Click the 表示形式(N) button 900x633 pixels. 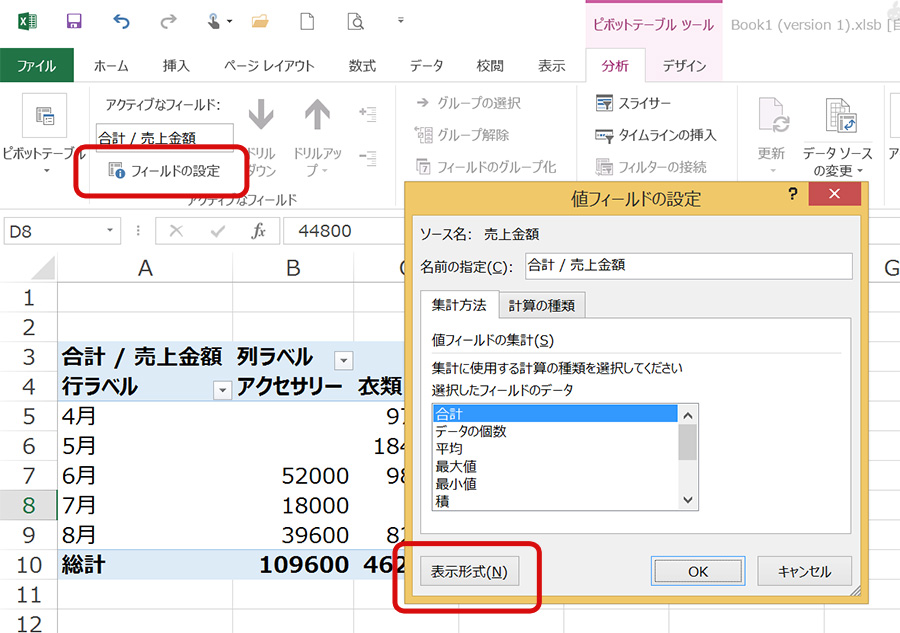click(x=469, y=572)
